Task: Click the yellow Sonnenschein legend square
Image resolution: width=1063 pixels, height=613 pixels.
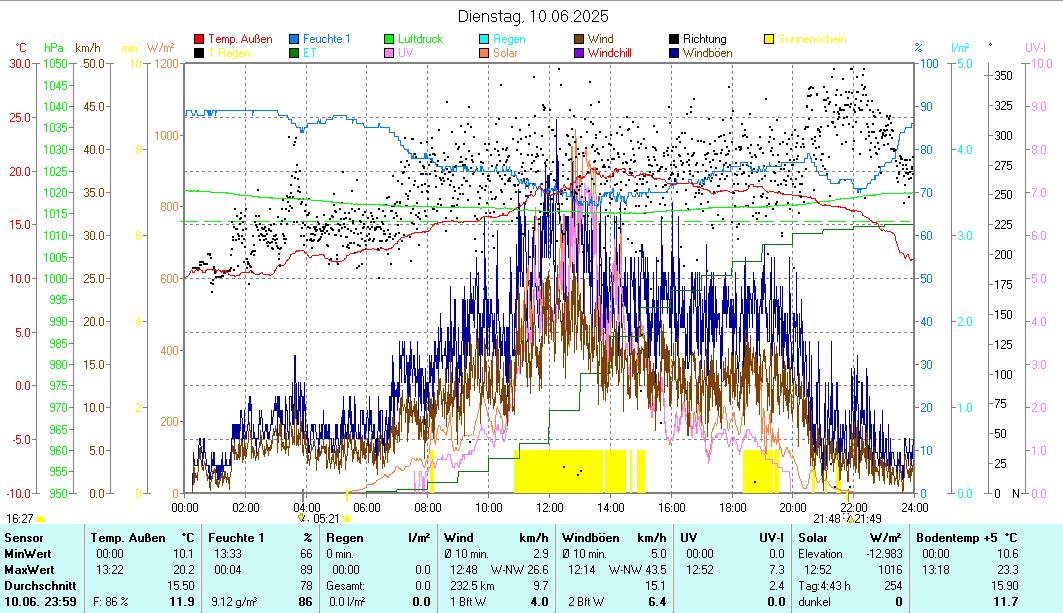Action: (770, 39)
